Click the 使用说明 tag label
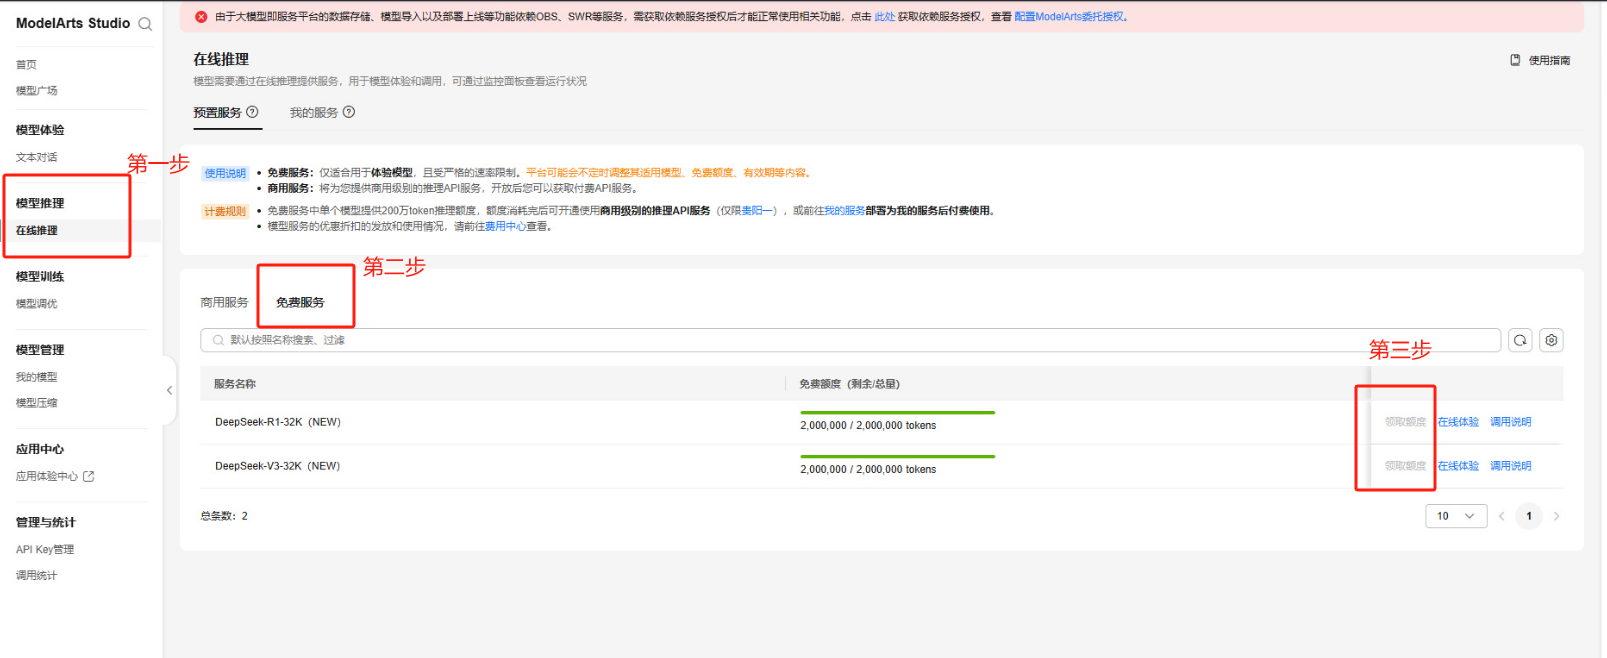Viewport: 1607px width, 658px height. pyautogui.click(x=225, y=173)
